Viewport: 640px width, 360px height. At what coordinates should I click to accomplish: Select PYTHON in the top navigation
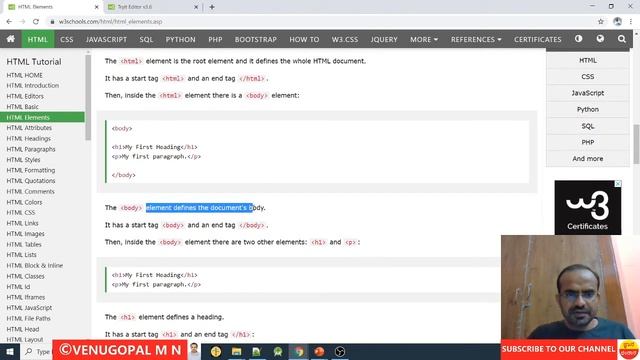tap(180, 40)
